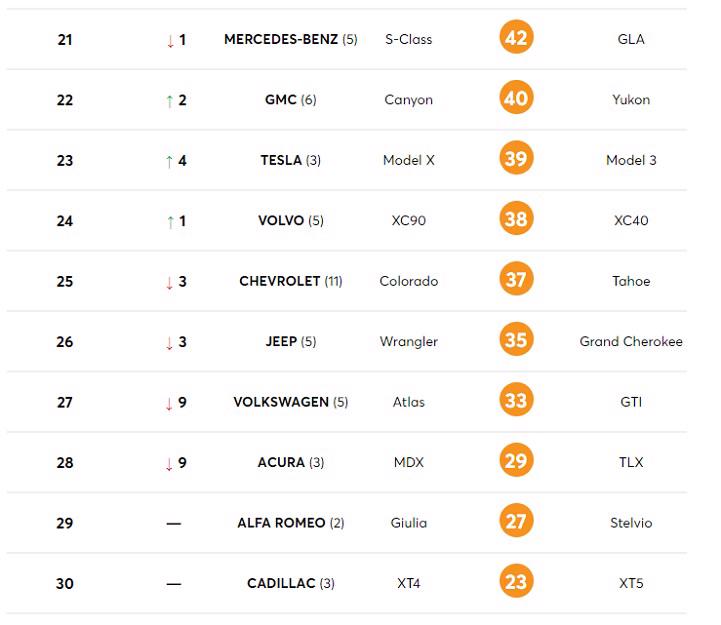Open the VOLKSWAGEN brand link
The width and height of the screenshot is (721, 625).
pyautogui.click(x=281, y=402)
